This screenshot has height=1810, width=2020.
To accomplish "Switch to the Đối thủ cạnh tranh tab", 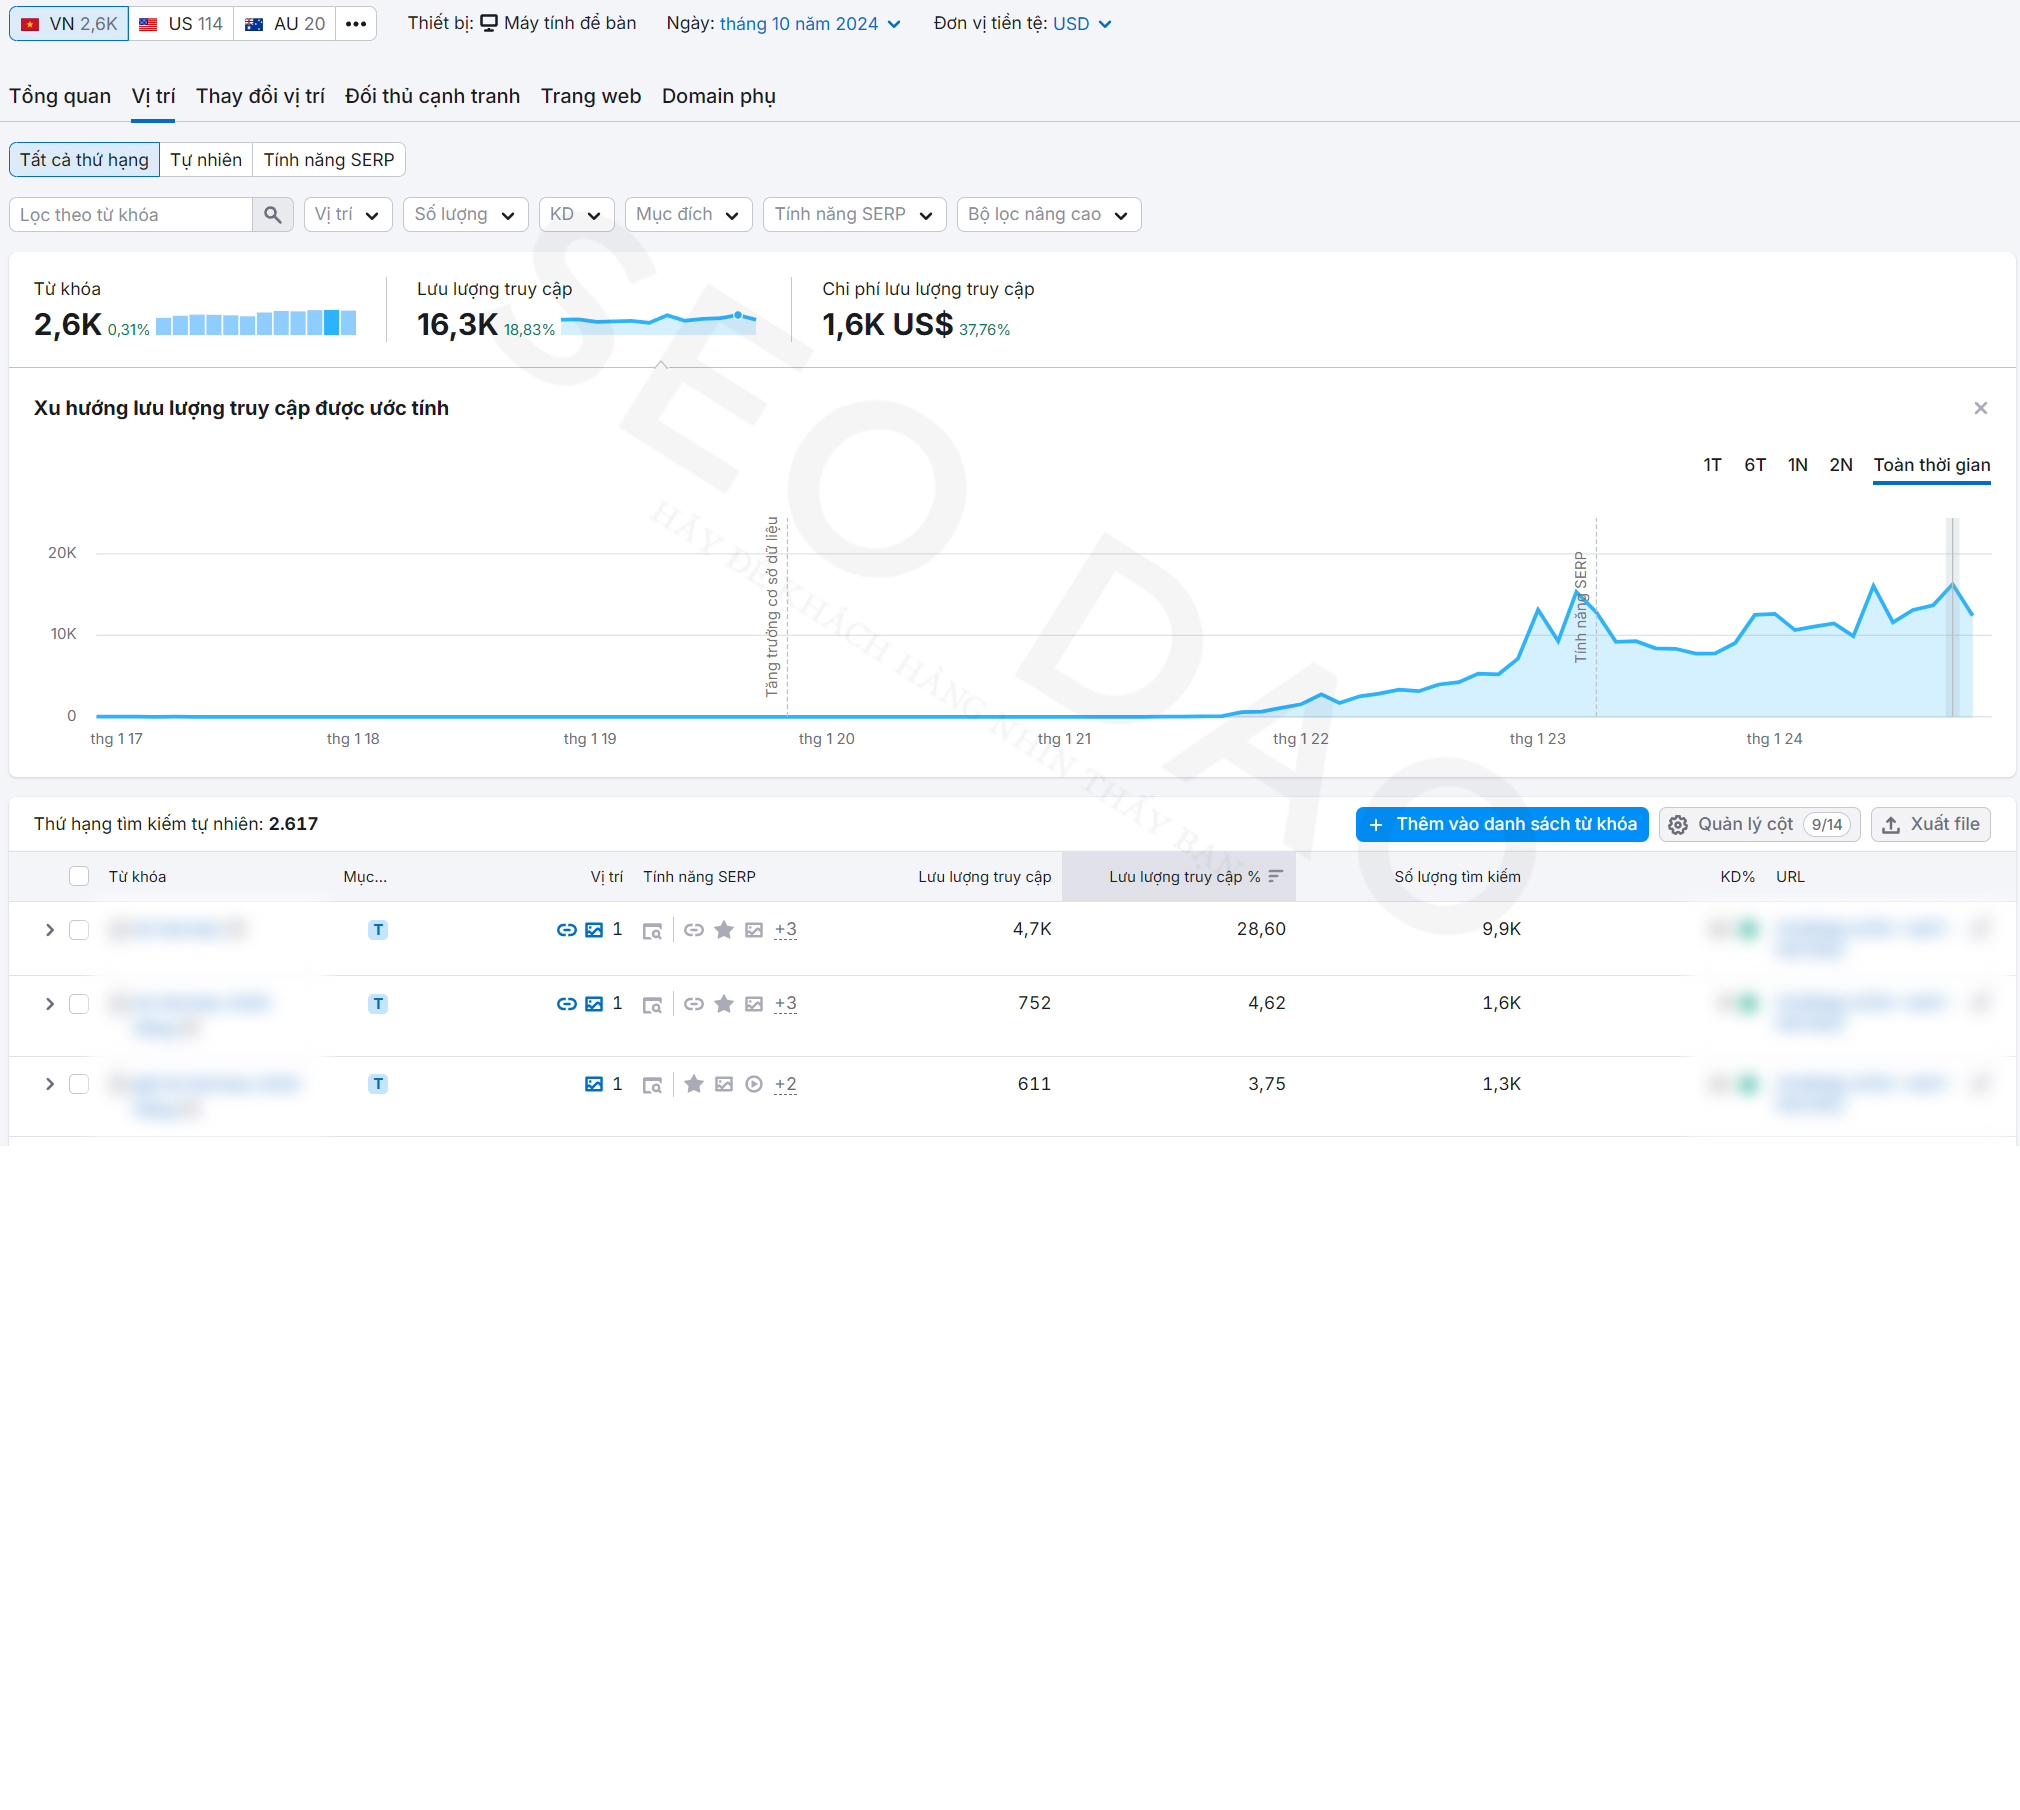I will click(432, 96).
